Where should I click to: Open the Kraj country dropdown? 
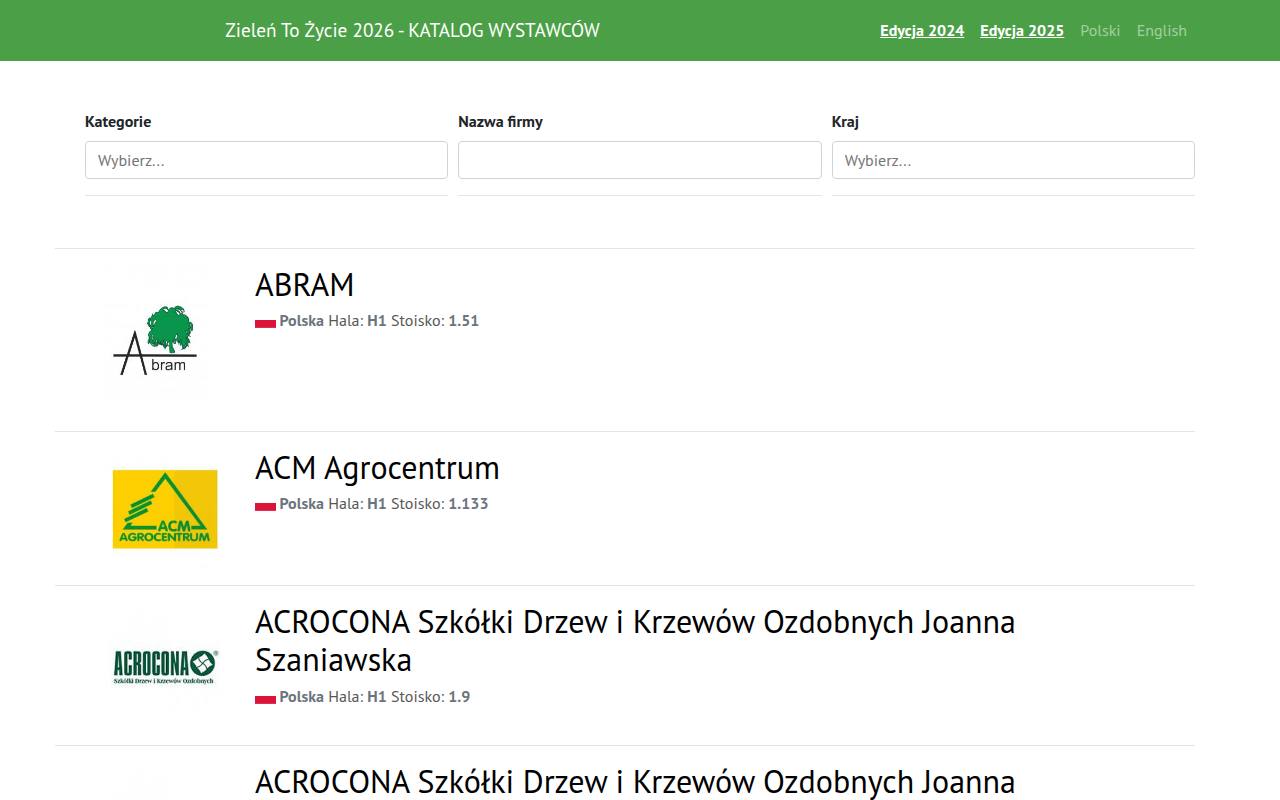tap(1013, 160)
